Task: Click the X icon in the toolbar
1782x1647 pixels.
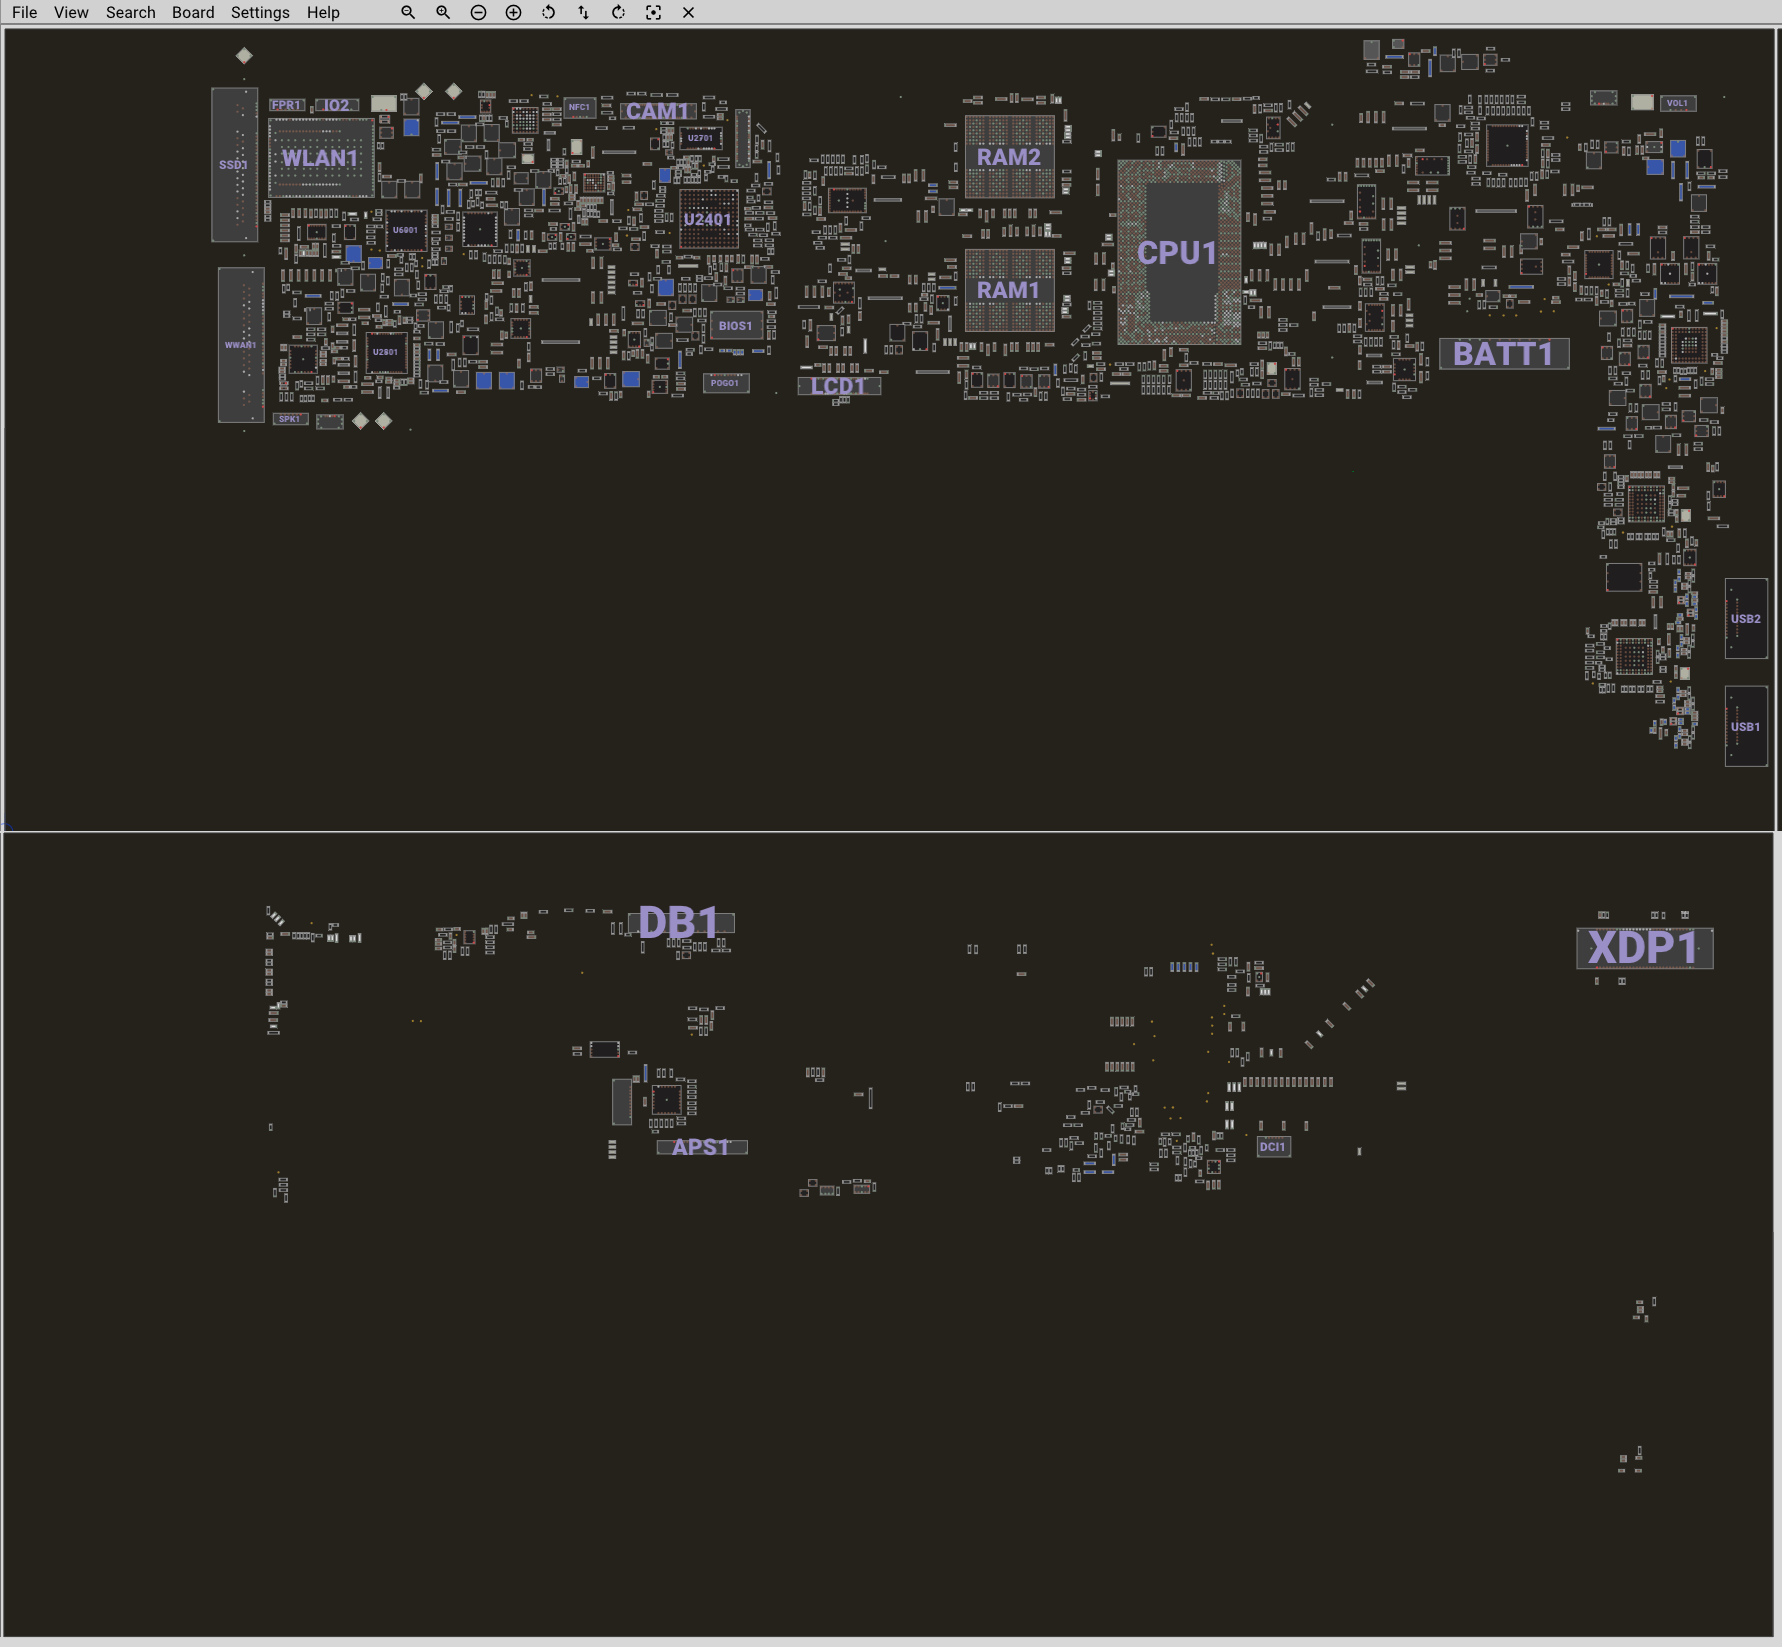Action: point(688,13)
